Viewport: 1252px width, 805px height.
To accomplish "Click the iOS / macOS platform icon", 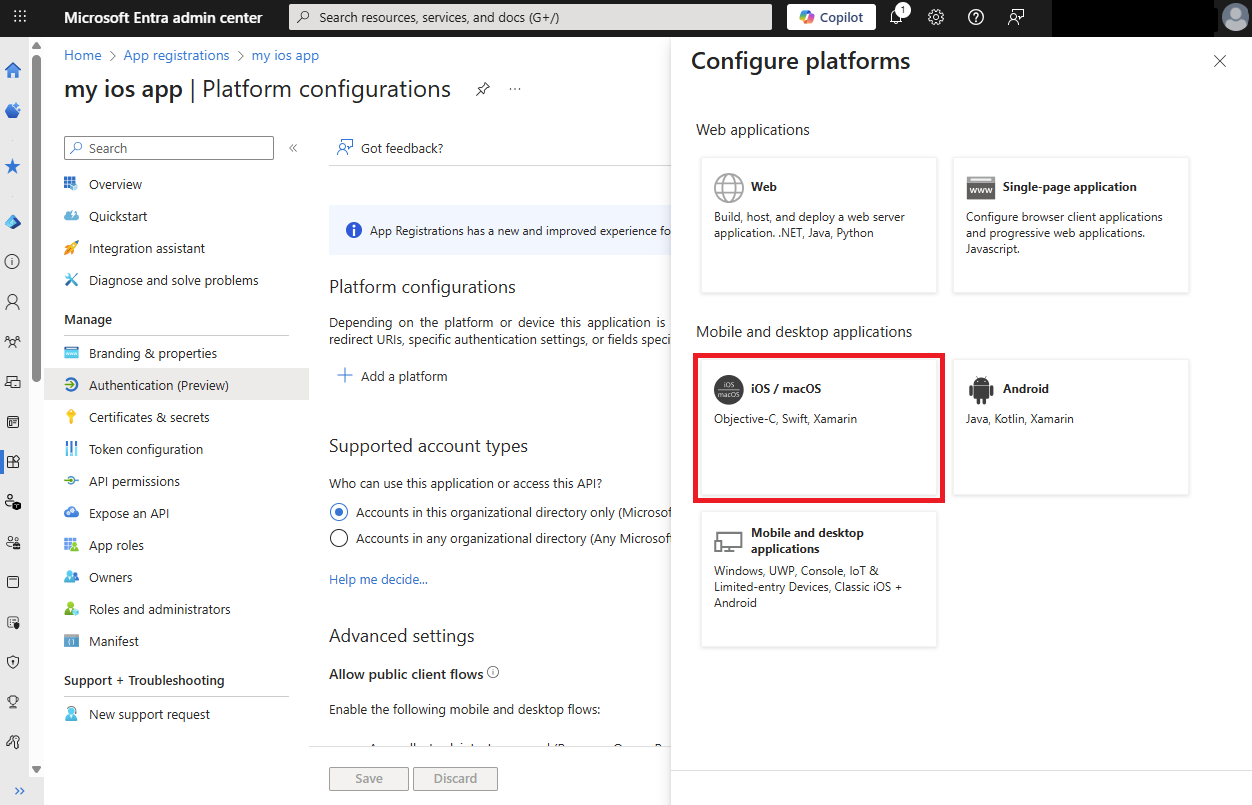I will pos(729,390).
